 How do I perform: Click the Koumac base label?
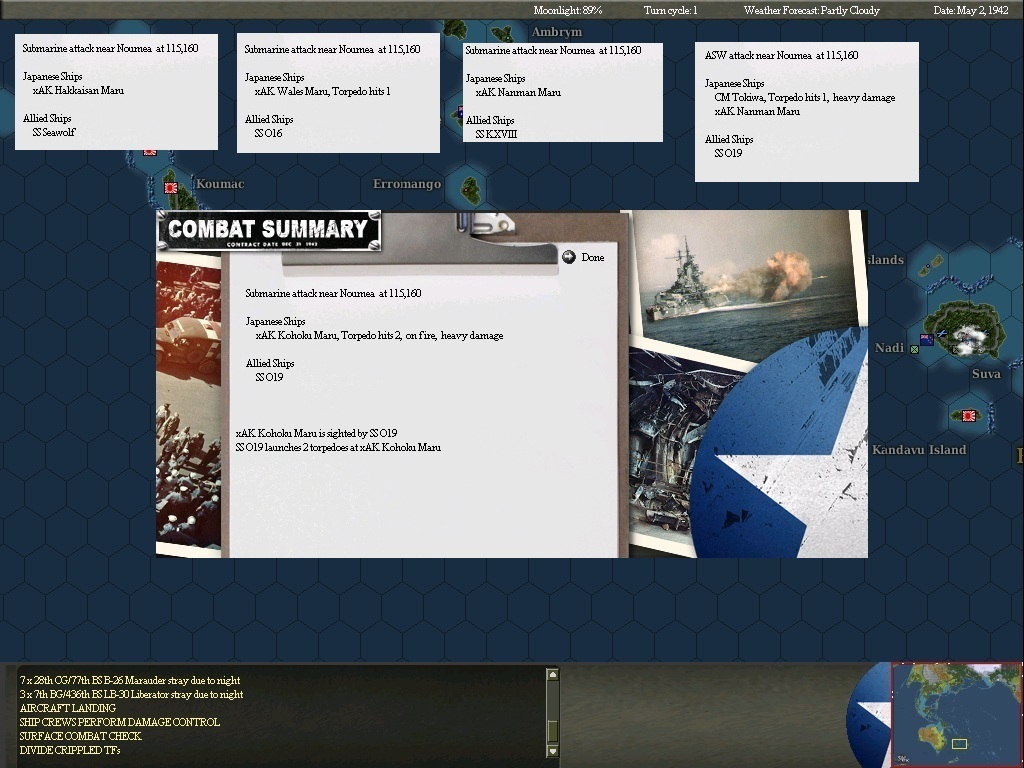coord(220,184)
